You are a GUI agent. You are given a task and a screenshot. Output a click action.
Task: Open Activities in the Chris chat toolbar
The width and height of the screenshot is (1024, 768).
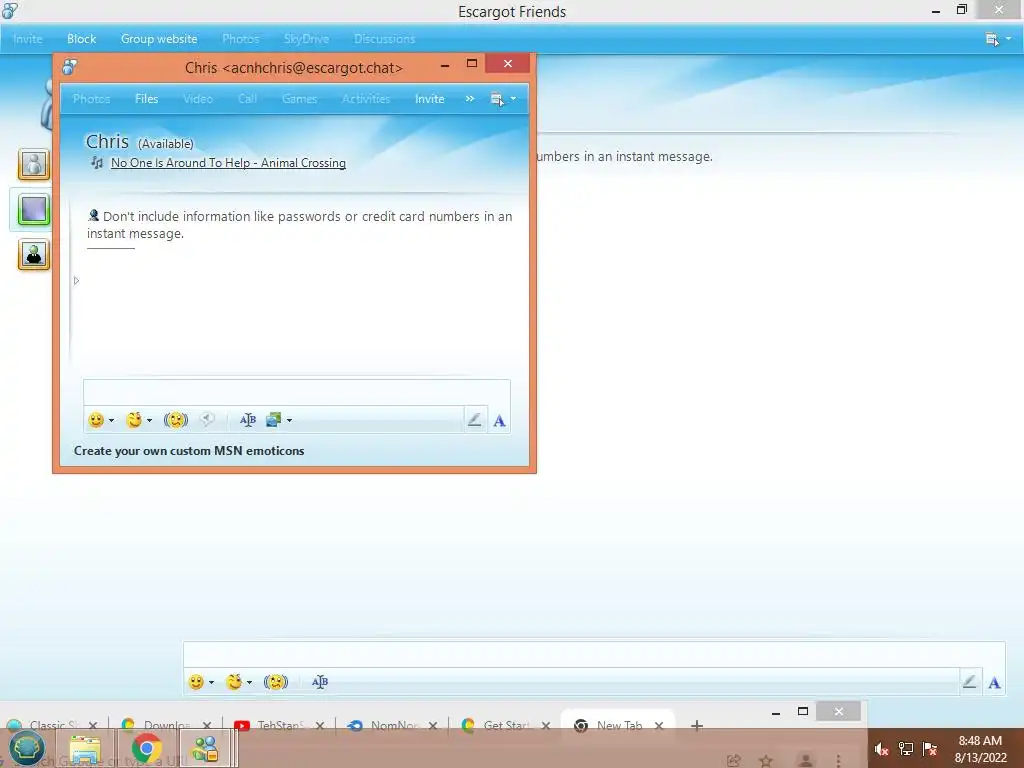[x=366, y=99]
